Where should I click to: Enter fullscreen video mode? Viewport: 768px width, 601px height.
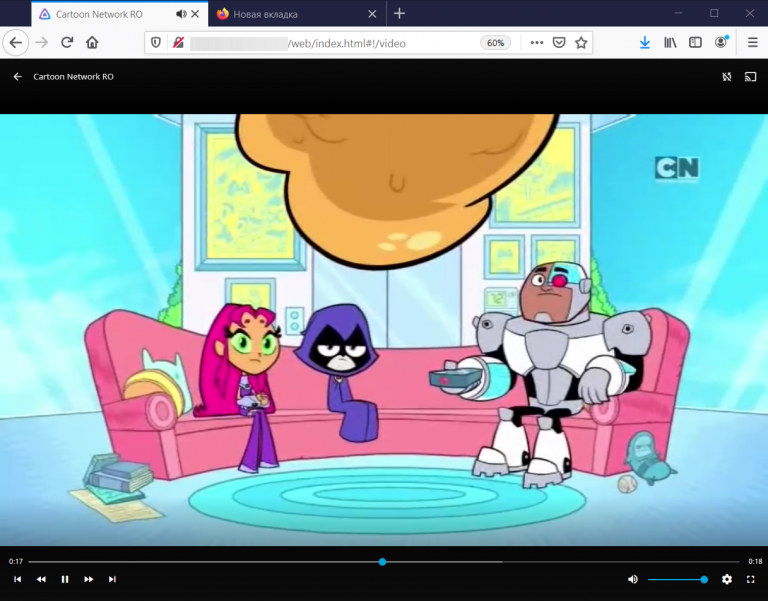[750, 579]
